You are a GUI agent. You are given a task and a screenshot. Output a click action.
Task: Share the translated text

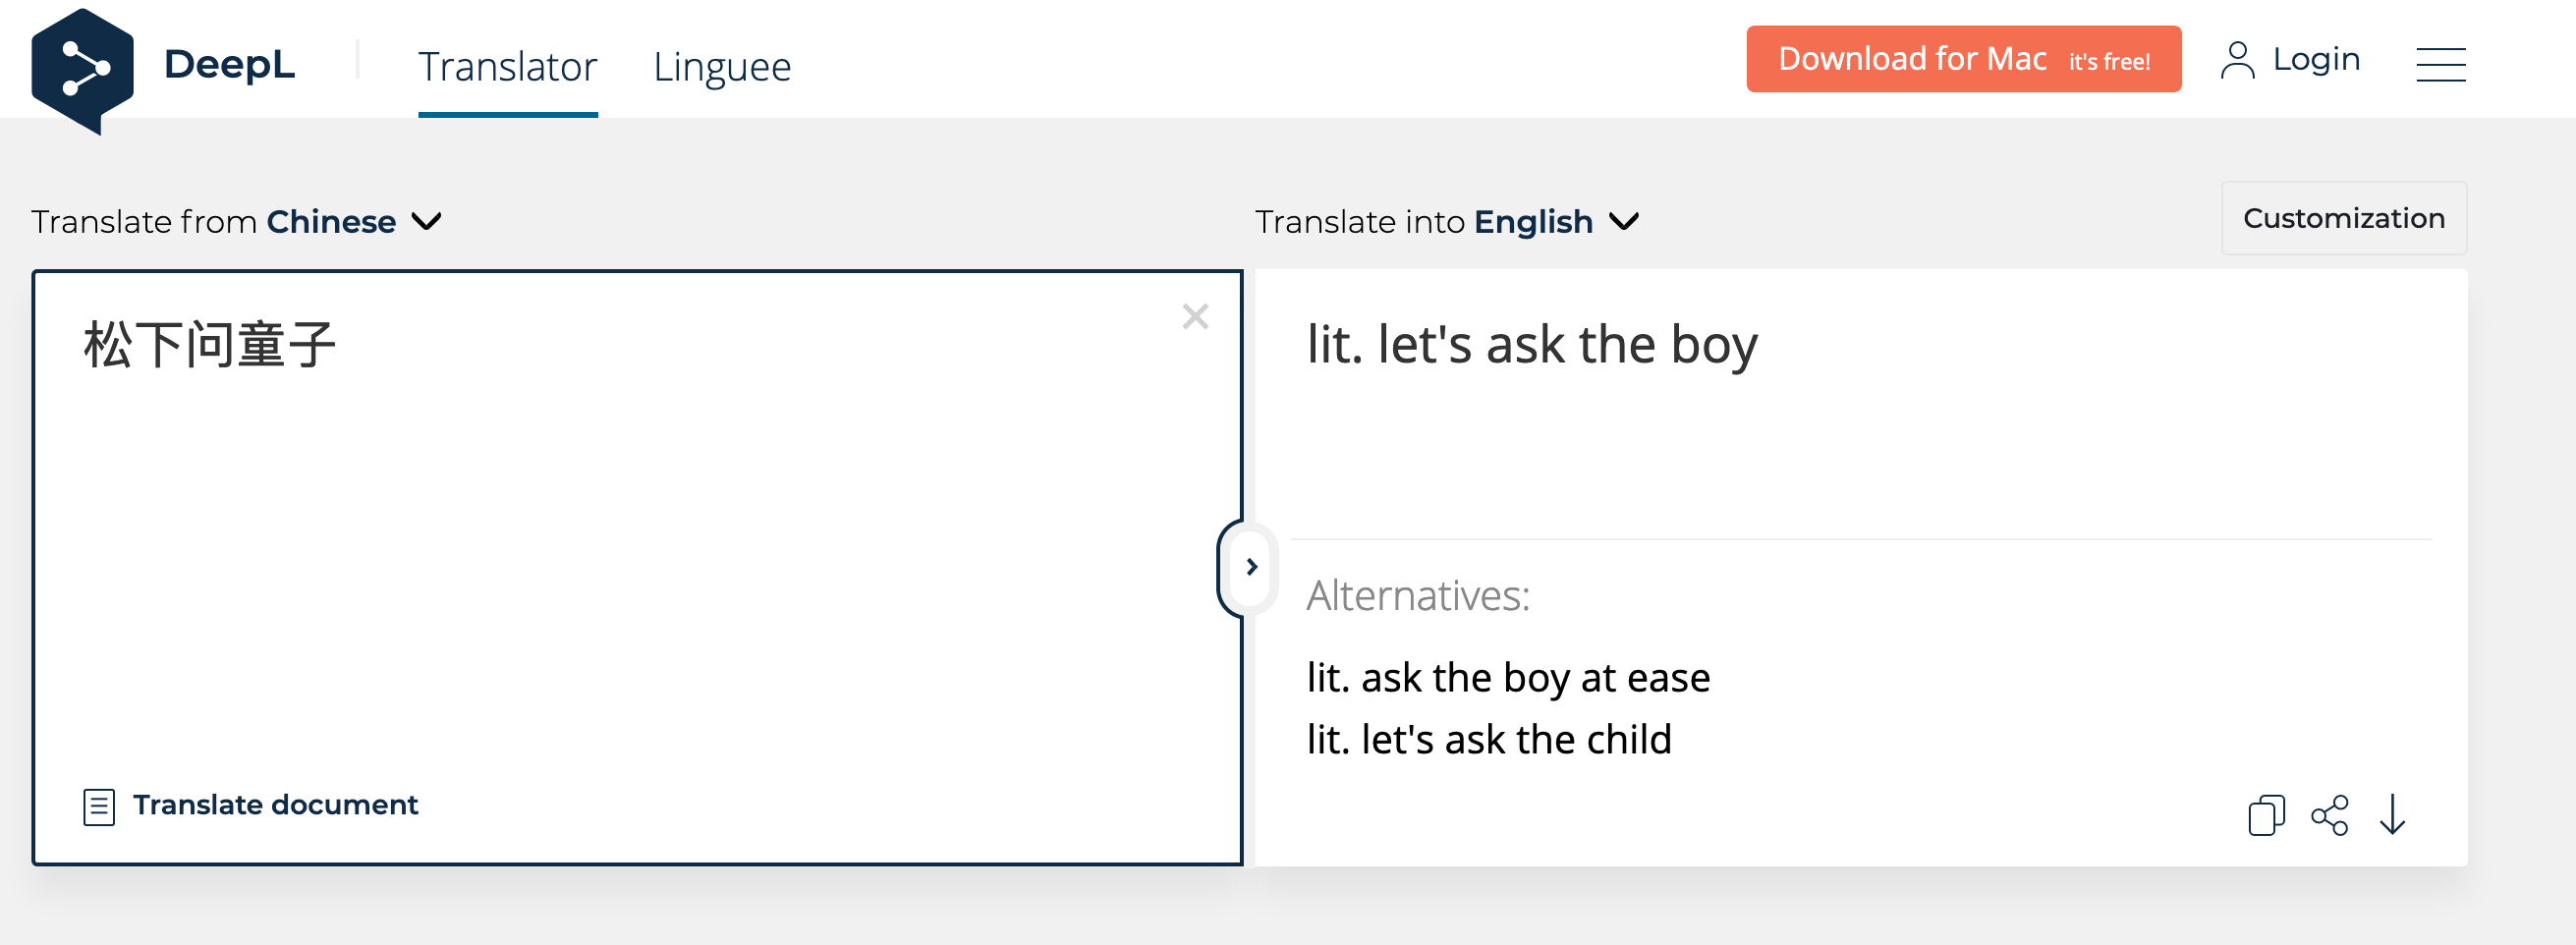pyautogui.click(x=2329, y=815)
